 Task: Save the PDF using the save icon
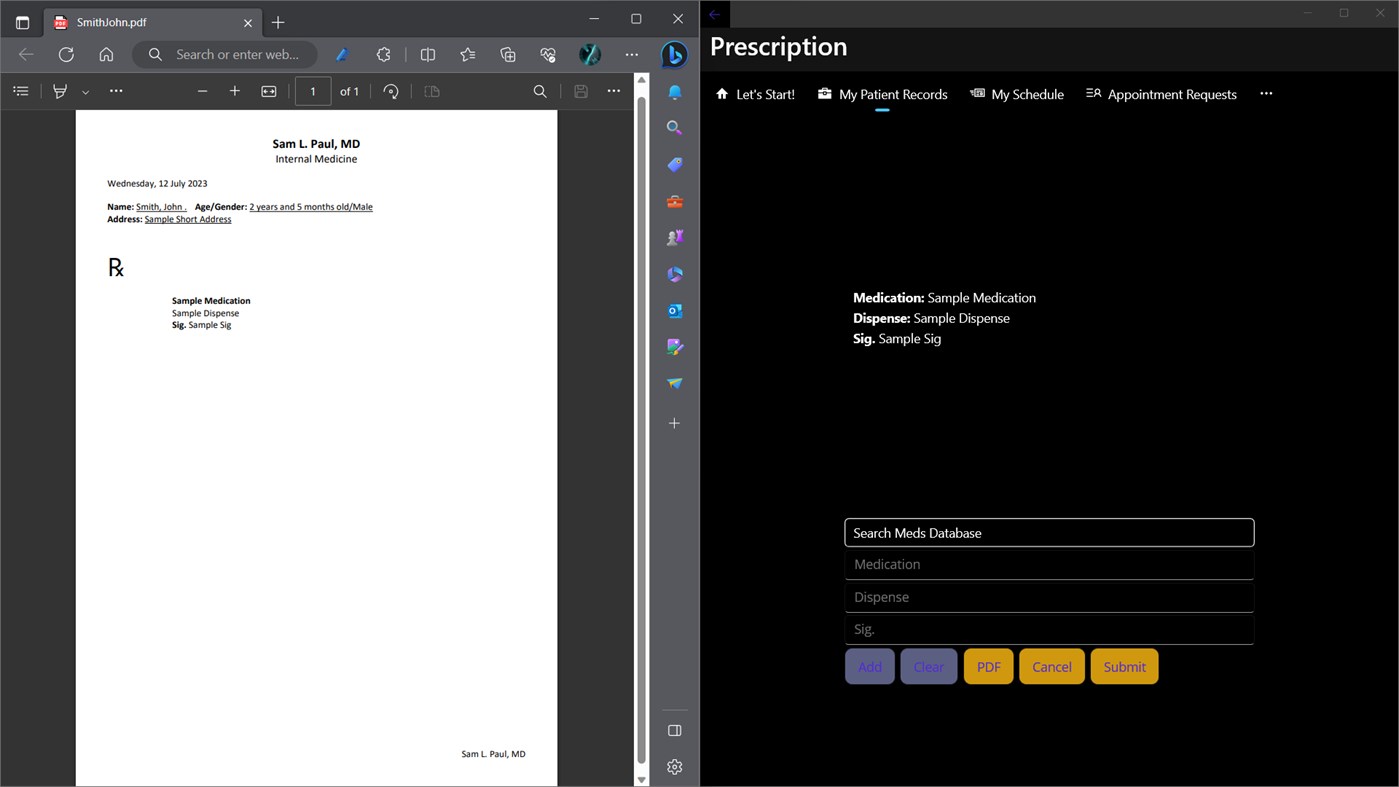(580, 91)
